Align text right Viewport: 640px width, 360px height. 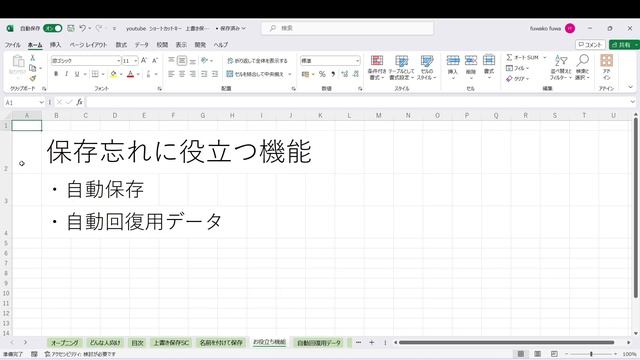[193, 74]
